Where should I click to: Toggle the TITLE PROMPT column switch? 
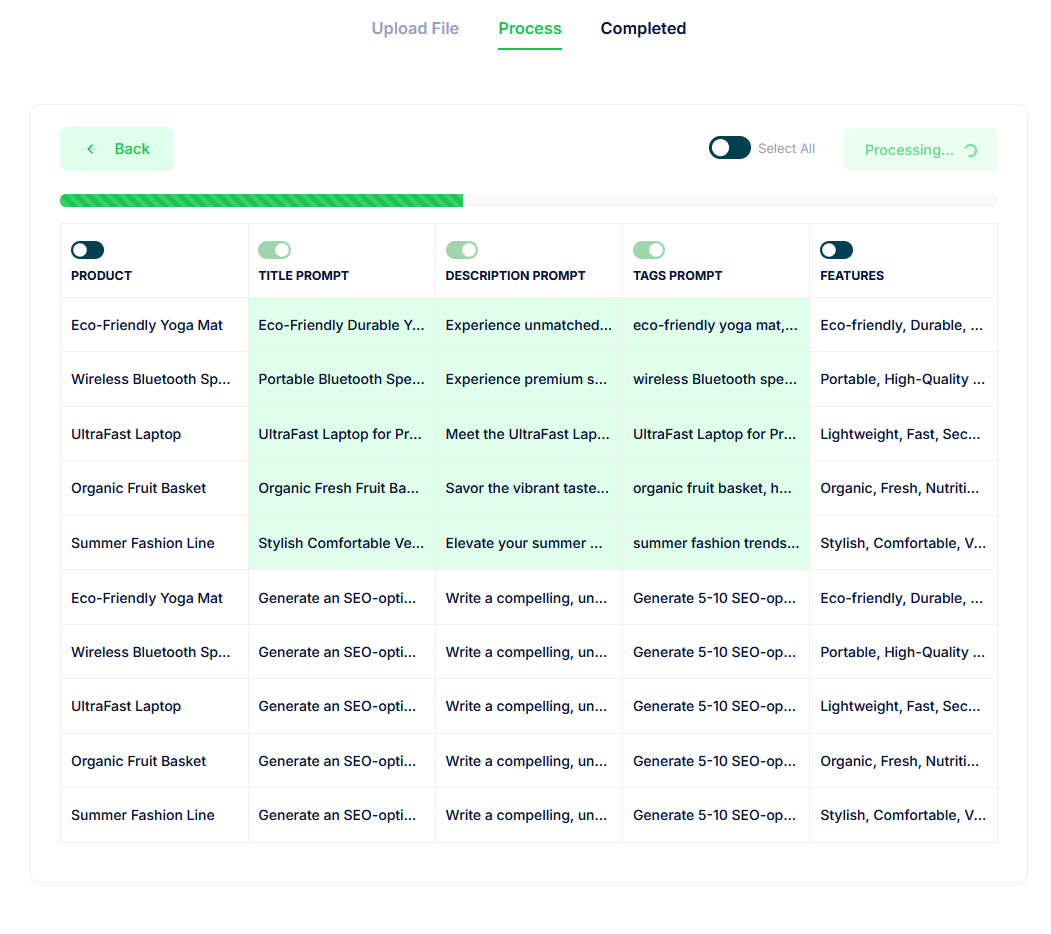click(275, 250)
